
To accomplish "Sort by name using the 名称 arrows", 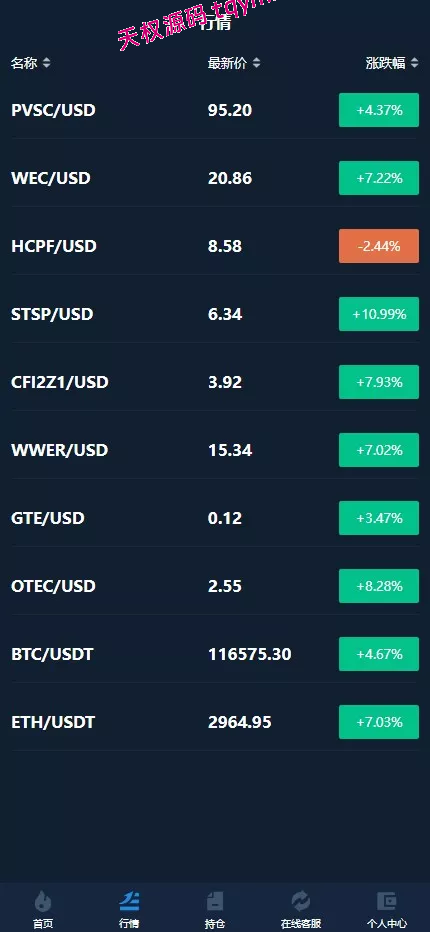I will click(x=46, y=63).
